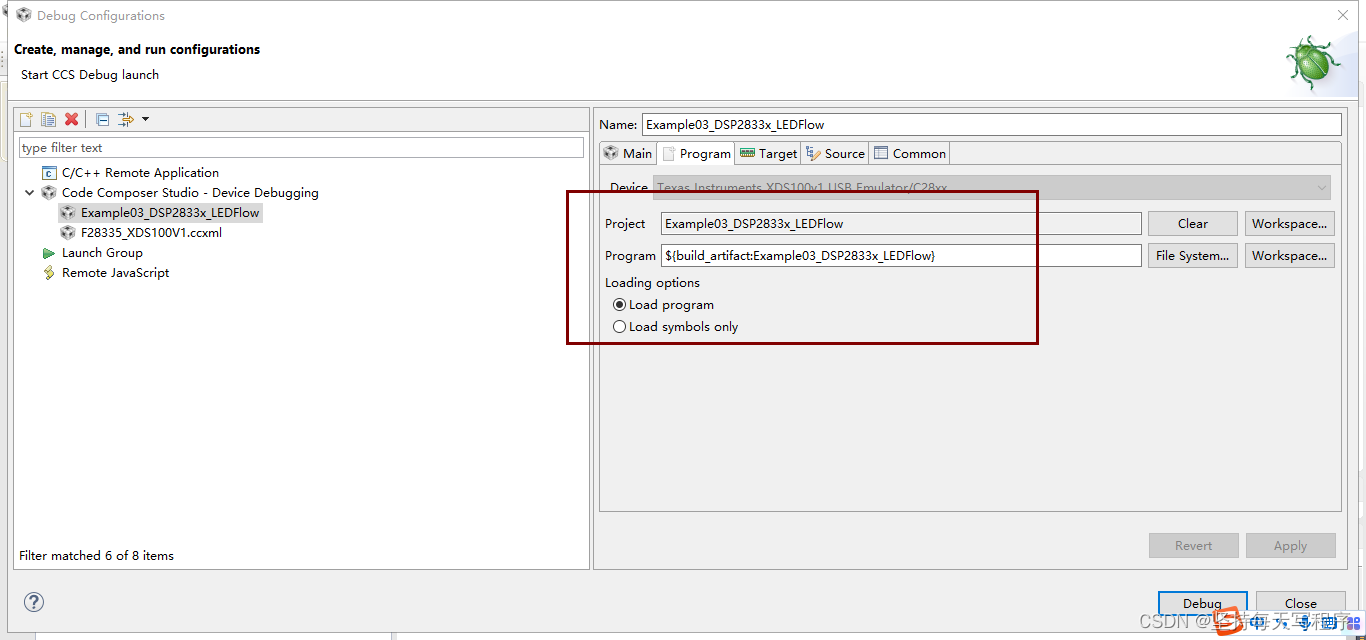1366x640 pixels.
Task: Clear the Project field using Clear button
Action: pos(1192,223)
